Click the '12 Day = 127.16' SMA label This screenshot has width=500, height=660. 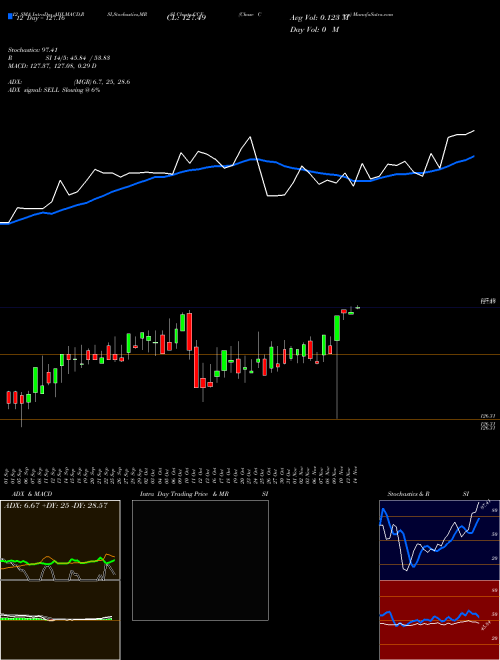pyautogui.click(x=39, y=18)
